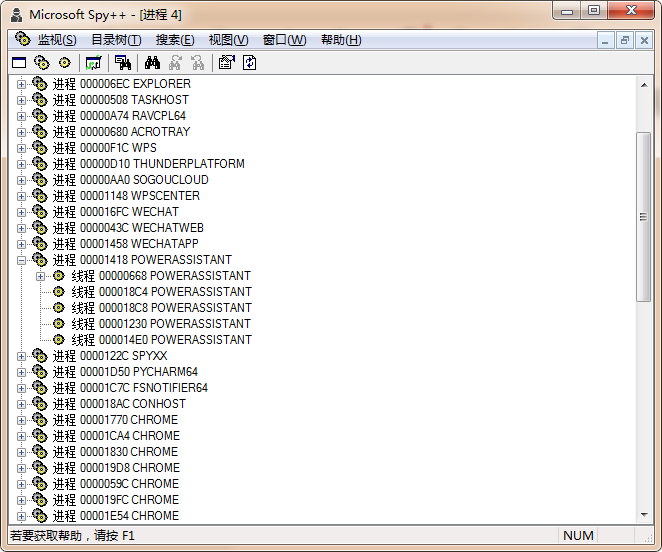
Task: Open the 搜索(E) menu
Action: click(175, 40)
